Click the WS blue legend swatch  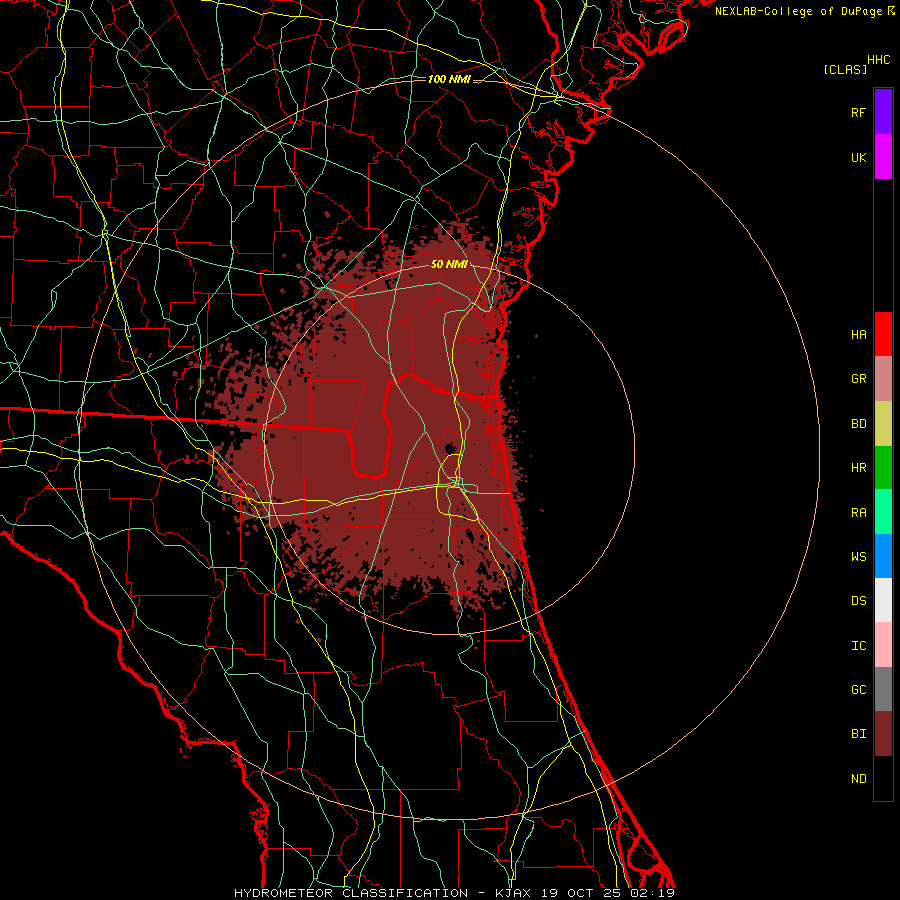(883, 556)
